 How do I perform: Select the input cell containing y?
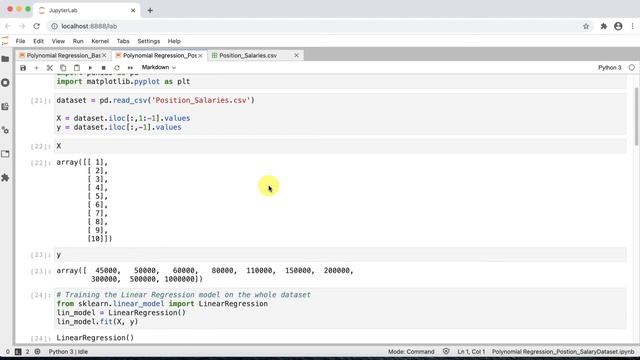tap(340, 255)
